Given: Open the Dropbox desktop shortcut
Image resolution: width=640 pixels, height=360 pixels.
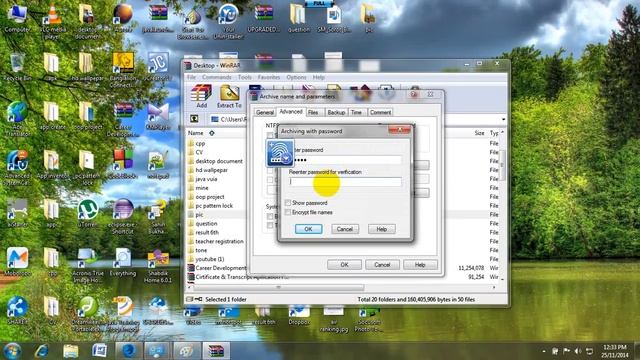Looking at the screenshot, I should pos(299,316).
